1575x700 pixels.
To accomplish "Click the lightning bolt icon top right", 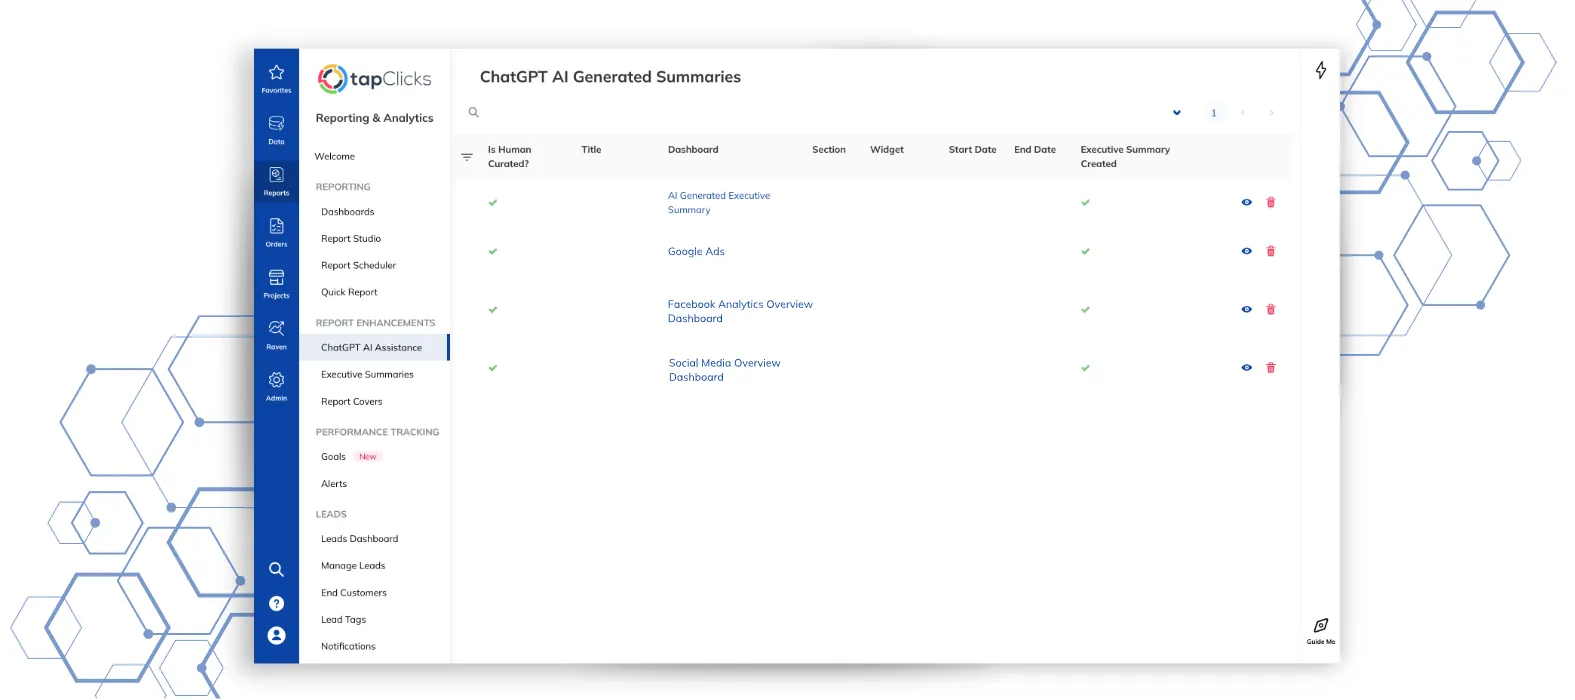I will click(1321, 70).
